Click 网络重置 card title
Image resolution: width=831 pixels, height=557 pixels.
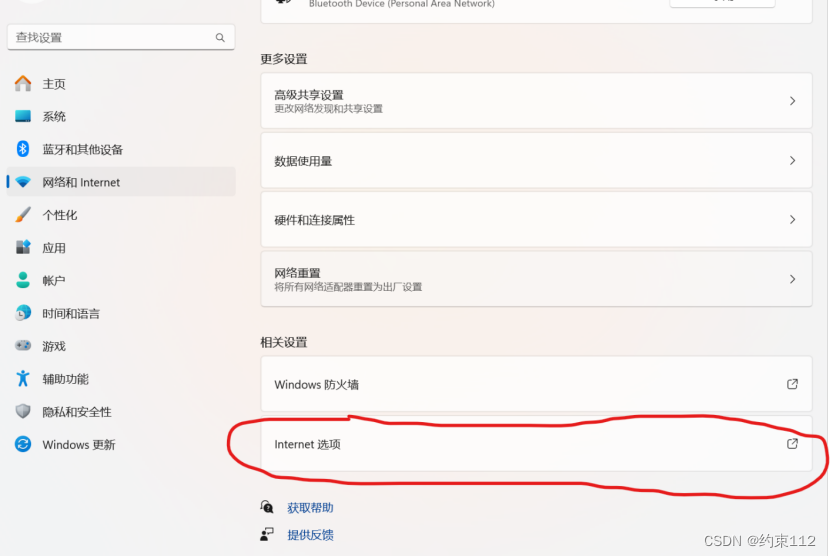point(297,273)
